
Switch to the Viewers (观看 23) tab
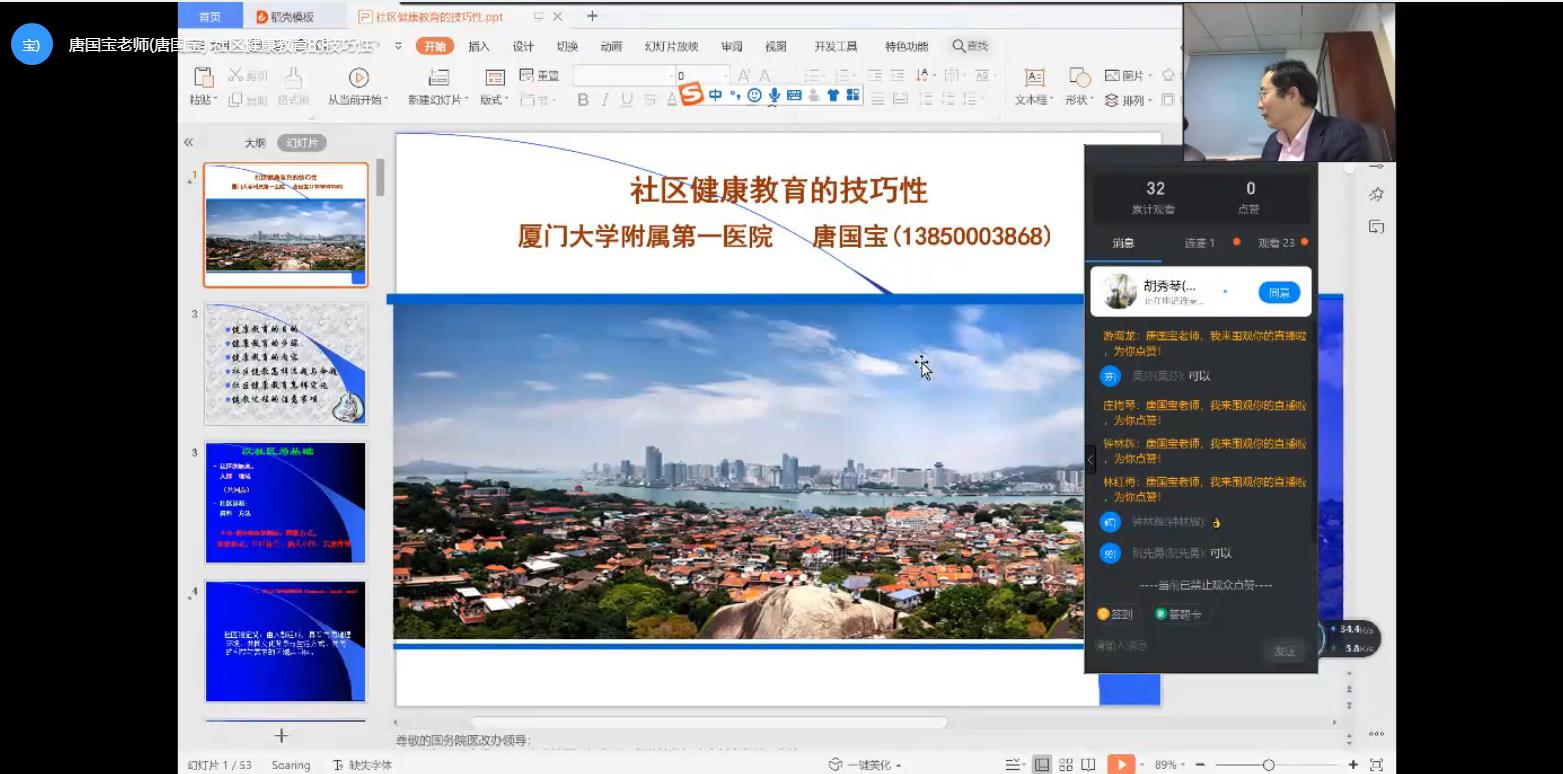1276,243
